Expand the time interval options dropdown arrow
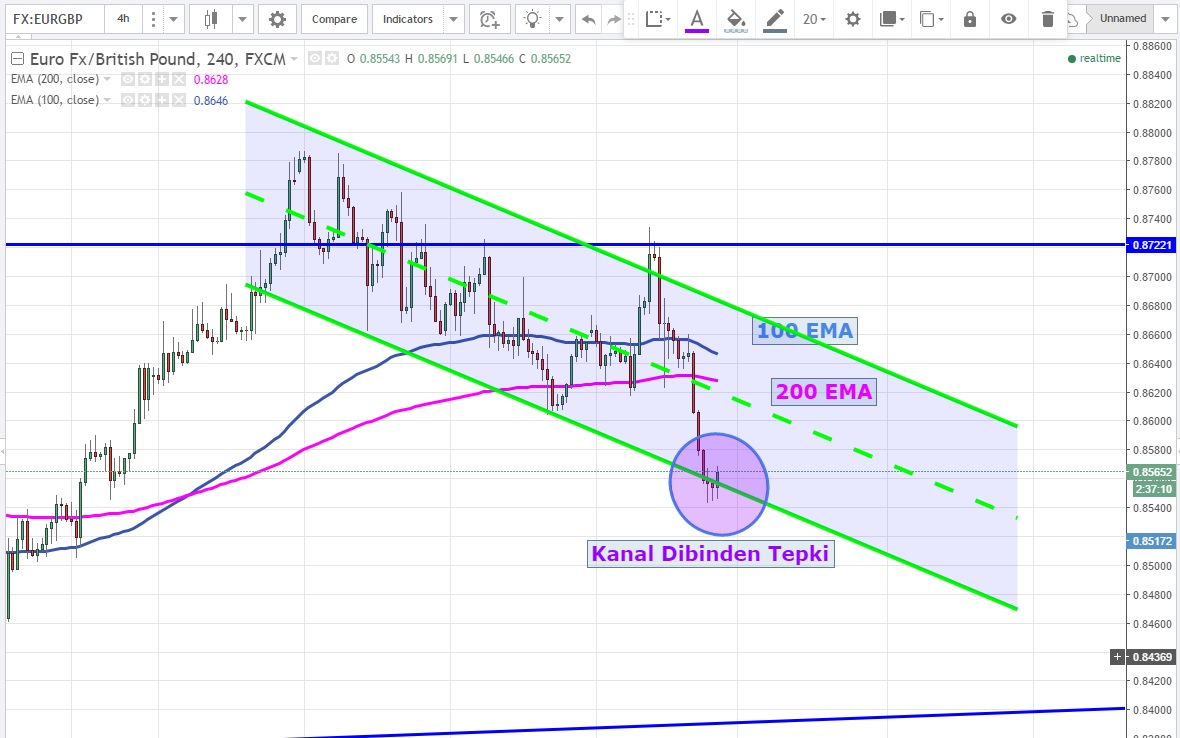 coord(174,19)
